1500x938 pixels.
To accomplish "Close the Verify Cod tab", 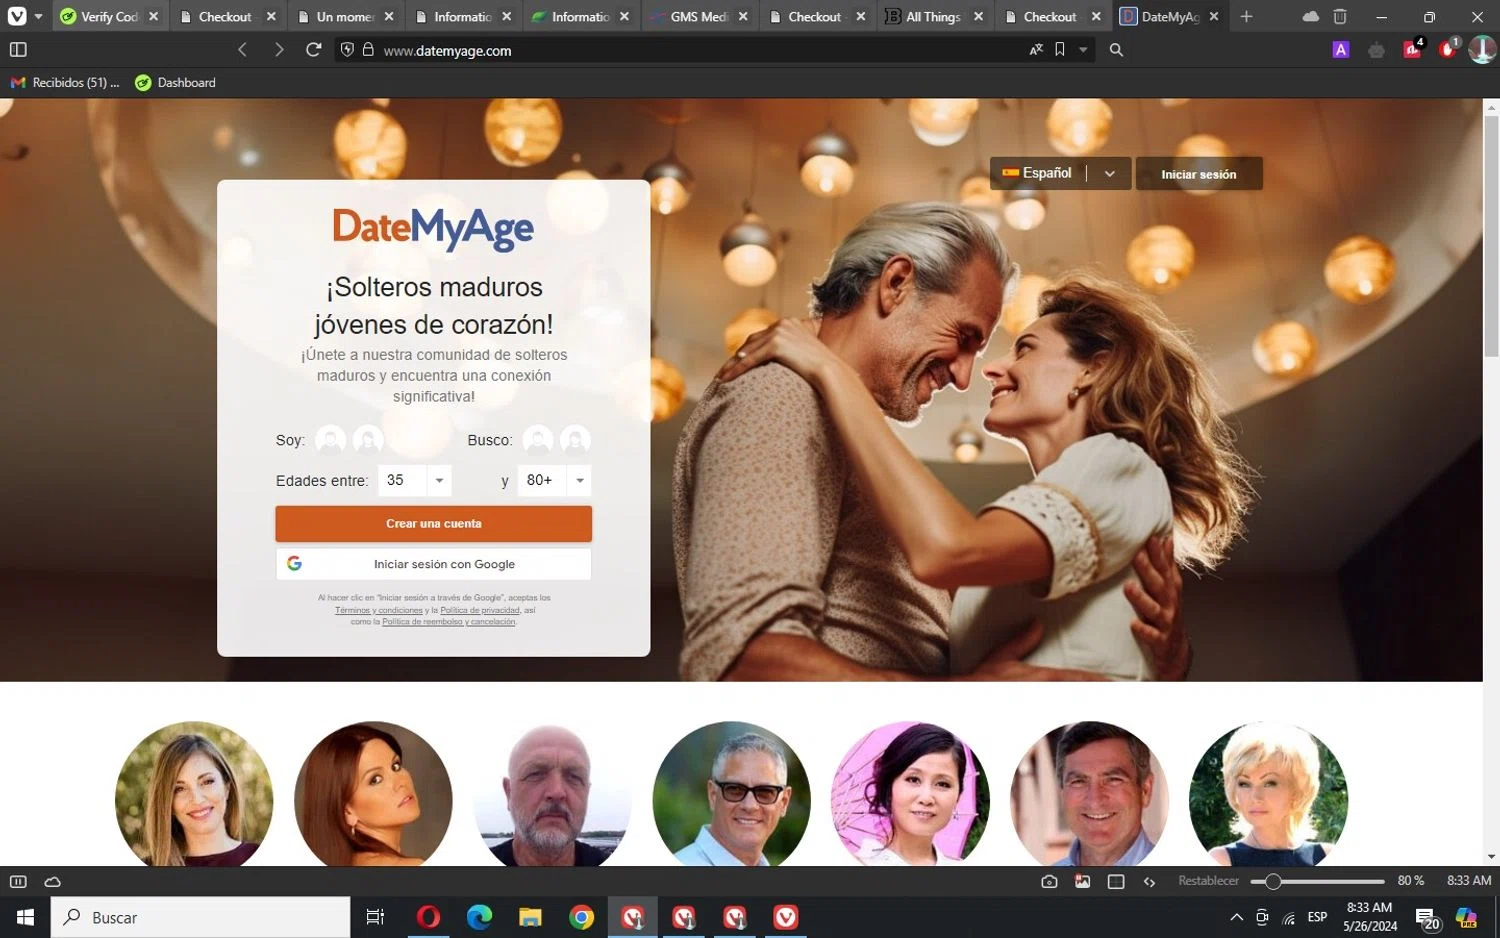I will (153, 16).
